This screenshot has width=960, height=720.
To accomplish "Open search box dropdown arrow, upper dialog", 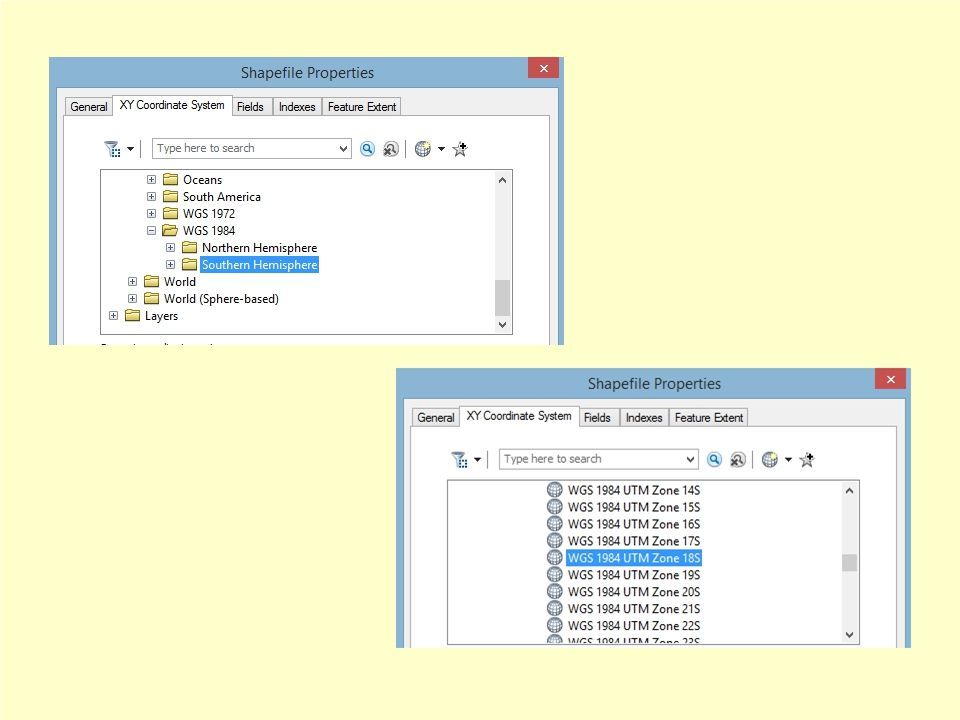I will pos(343,149).
